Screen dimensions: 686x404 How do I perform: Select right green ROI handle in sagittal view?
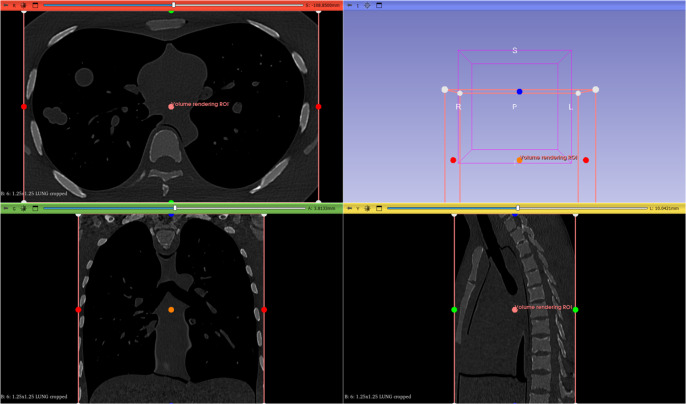point(575,309)
